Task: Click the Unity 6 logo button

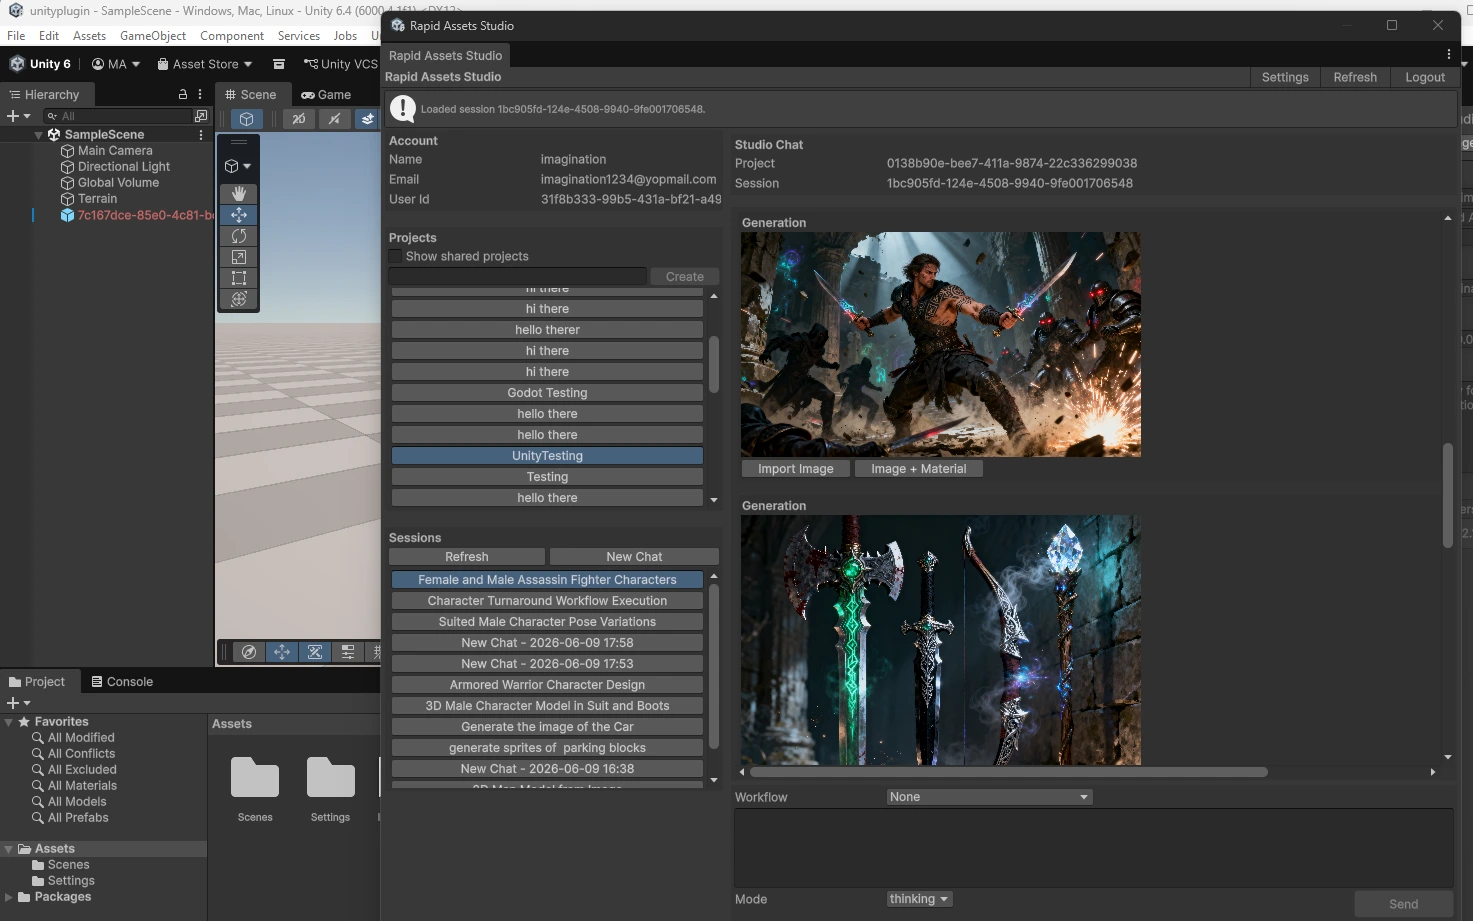Action: point(40,64)
